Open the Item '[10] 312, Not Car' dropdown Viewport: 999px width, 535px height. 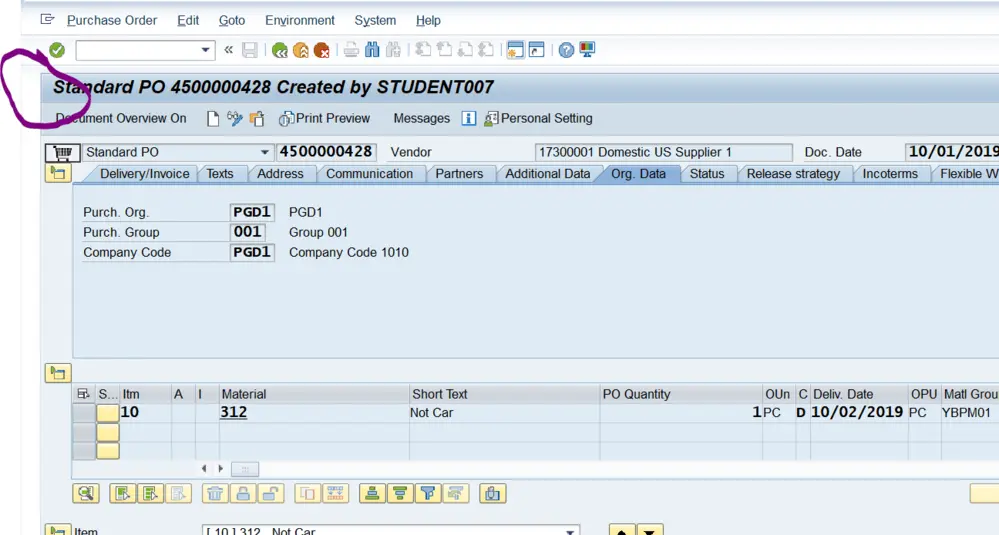point(571,531)
